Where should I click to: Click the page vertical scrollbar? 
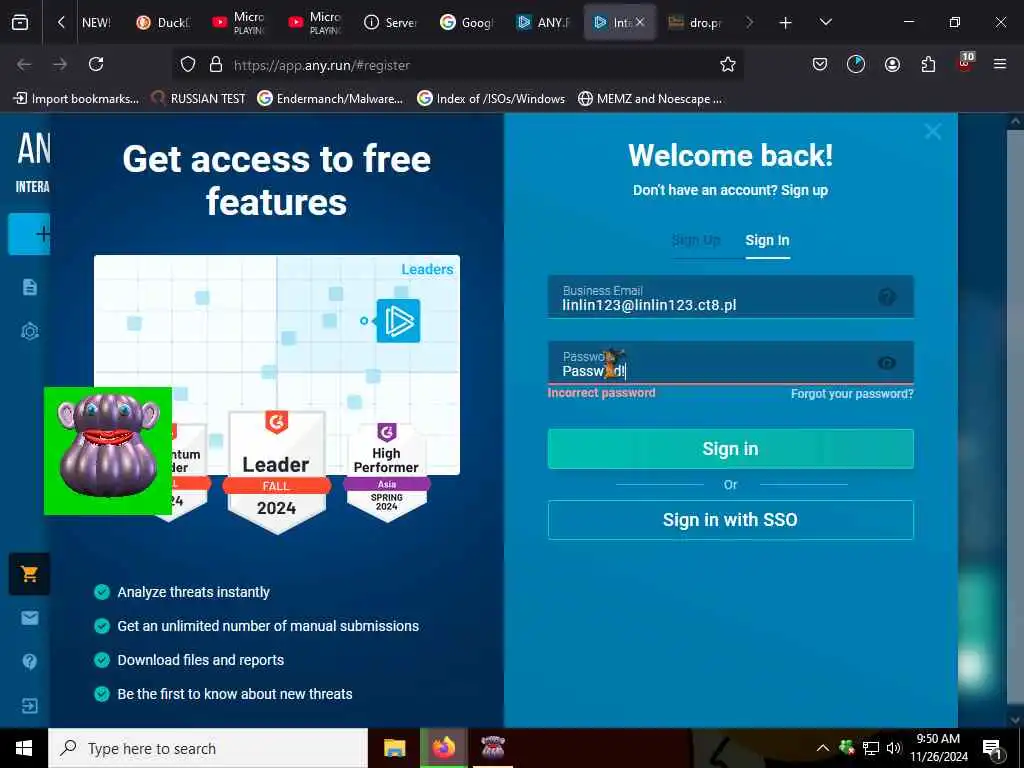pos(1015,418)
